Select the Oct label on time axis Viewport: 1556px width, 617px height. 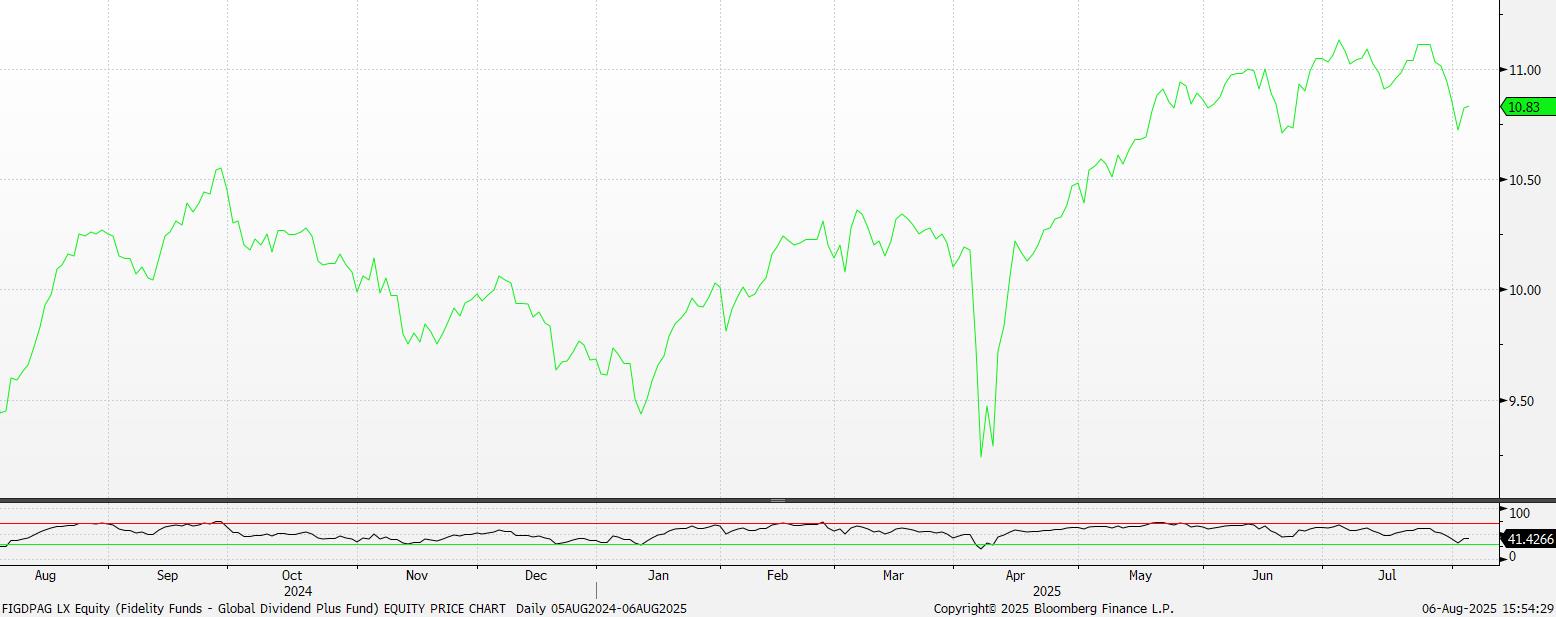pyautogui.click(x=292, y=576)
